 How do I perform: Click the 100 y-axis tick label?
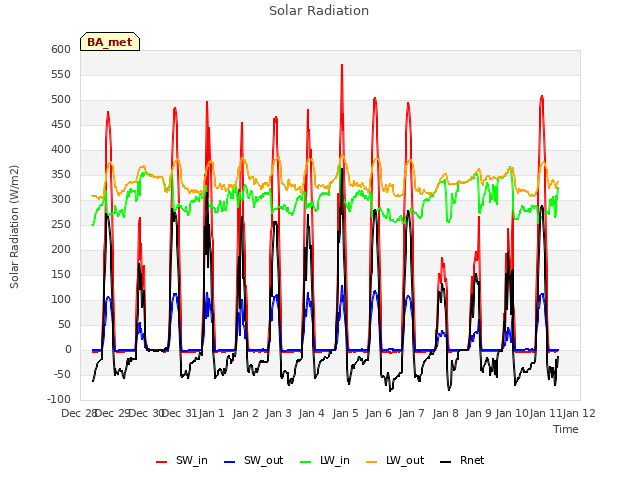point(61,300)
